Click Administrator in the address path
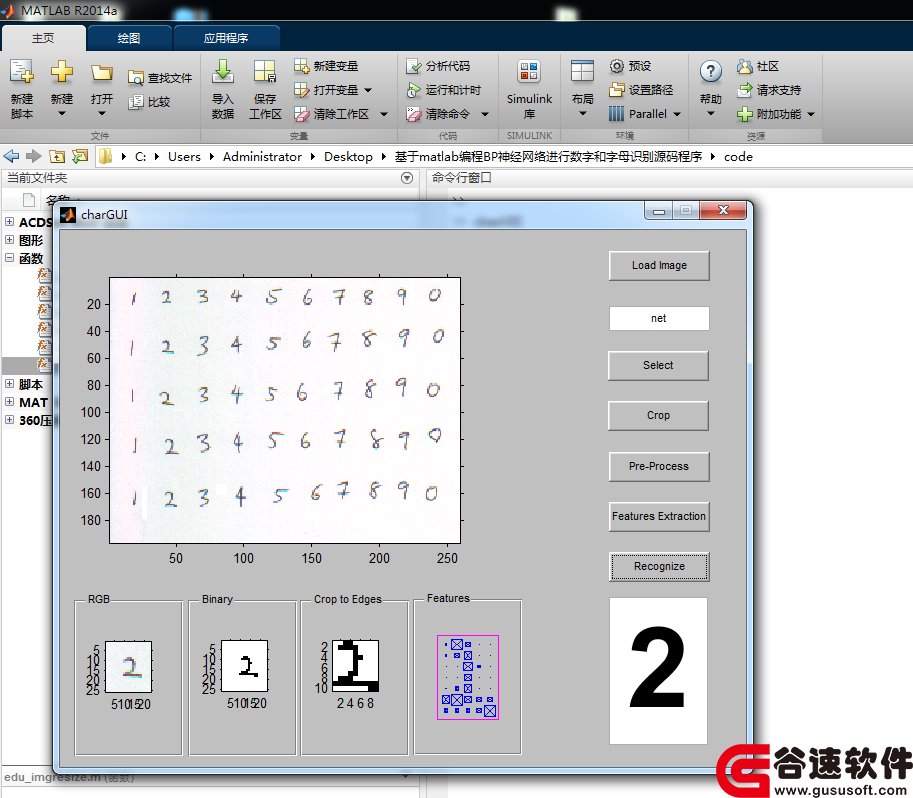This screenshot has height=798, width=913. coord(262,157)
